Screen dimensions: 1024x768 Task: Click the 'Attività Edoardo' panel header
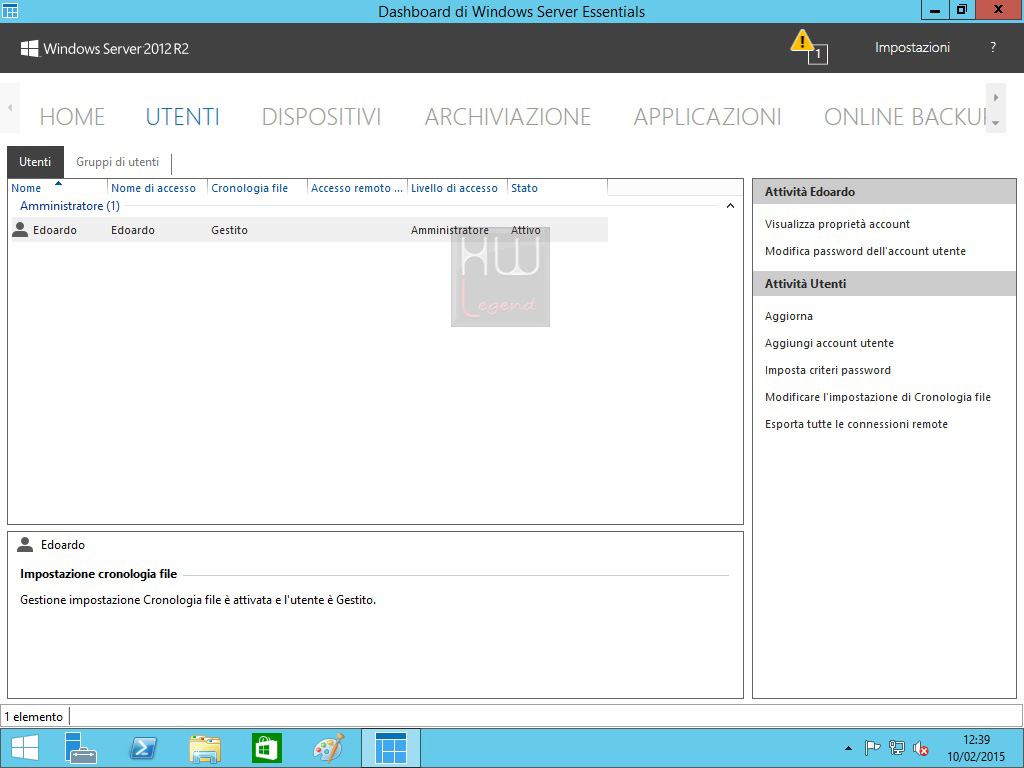(x=884, y=192)
